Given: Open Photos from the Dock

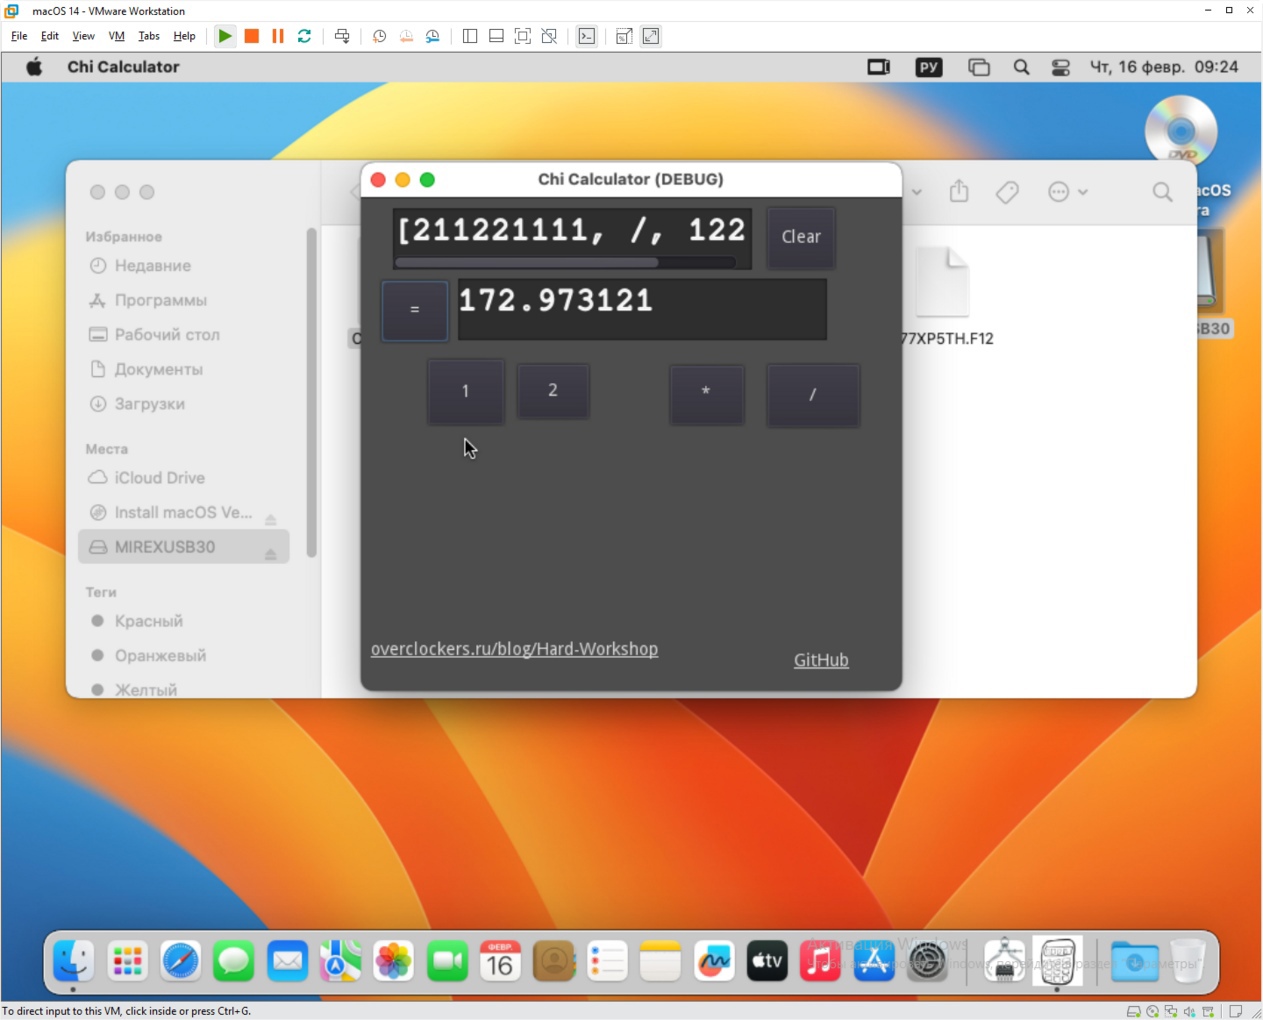Looking at the screenshot, I should pos(394,961).
